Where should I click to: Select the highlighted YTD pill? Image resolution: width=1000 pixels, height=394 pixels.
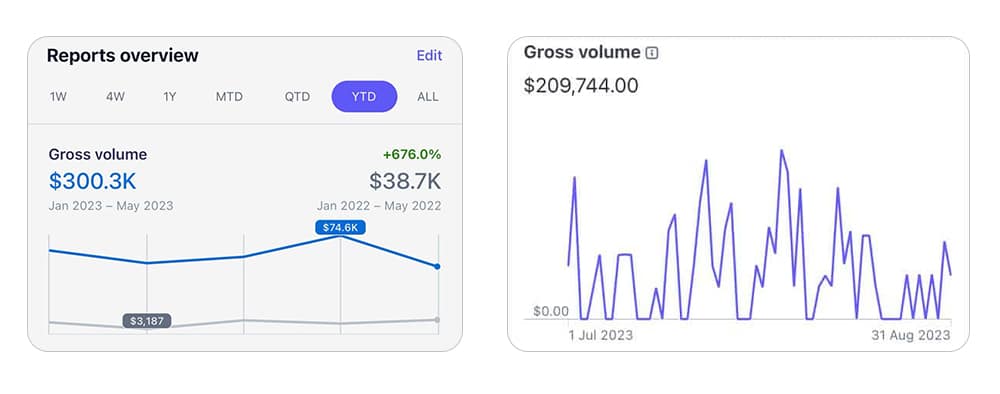364,97
